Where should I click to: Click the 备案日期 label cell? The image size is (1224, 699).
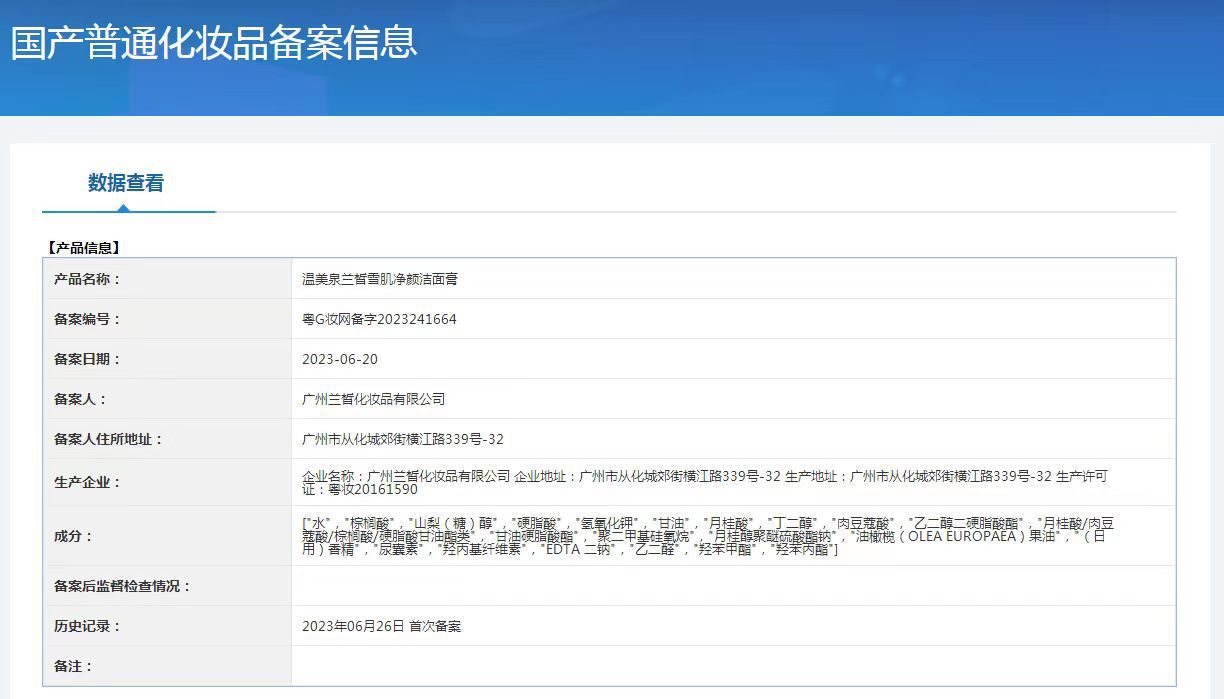167,359
